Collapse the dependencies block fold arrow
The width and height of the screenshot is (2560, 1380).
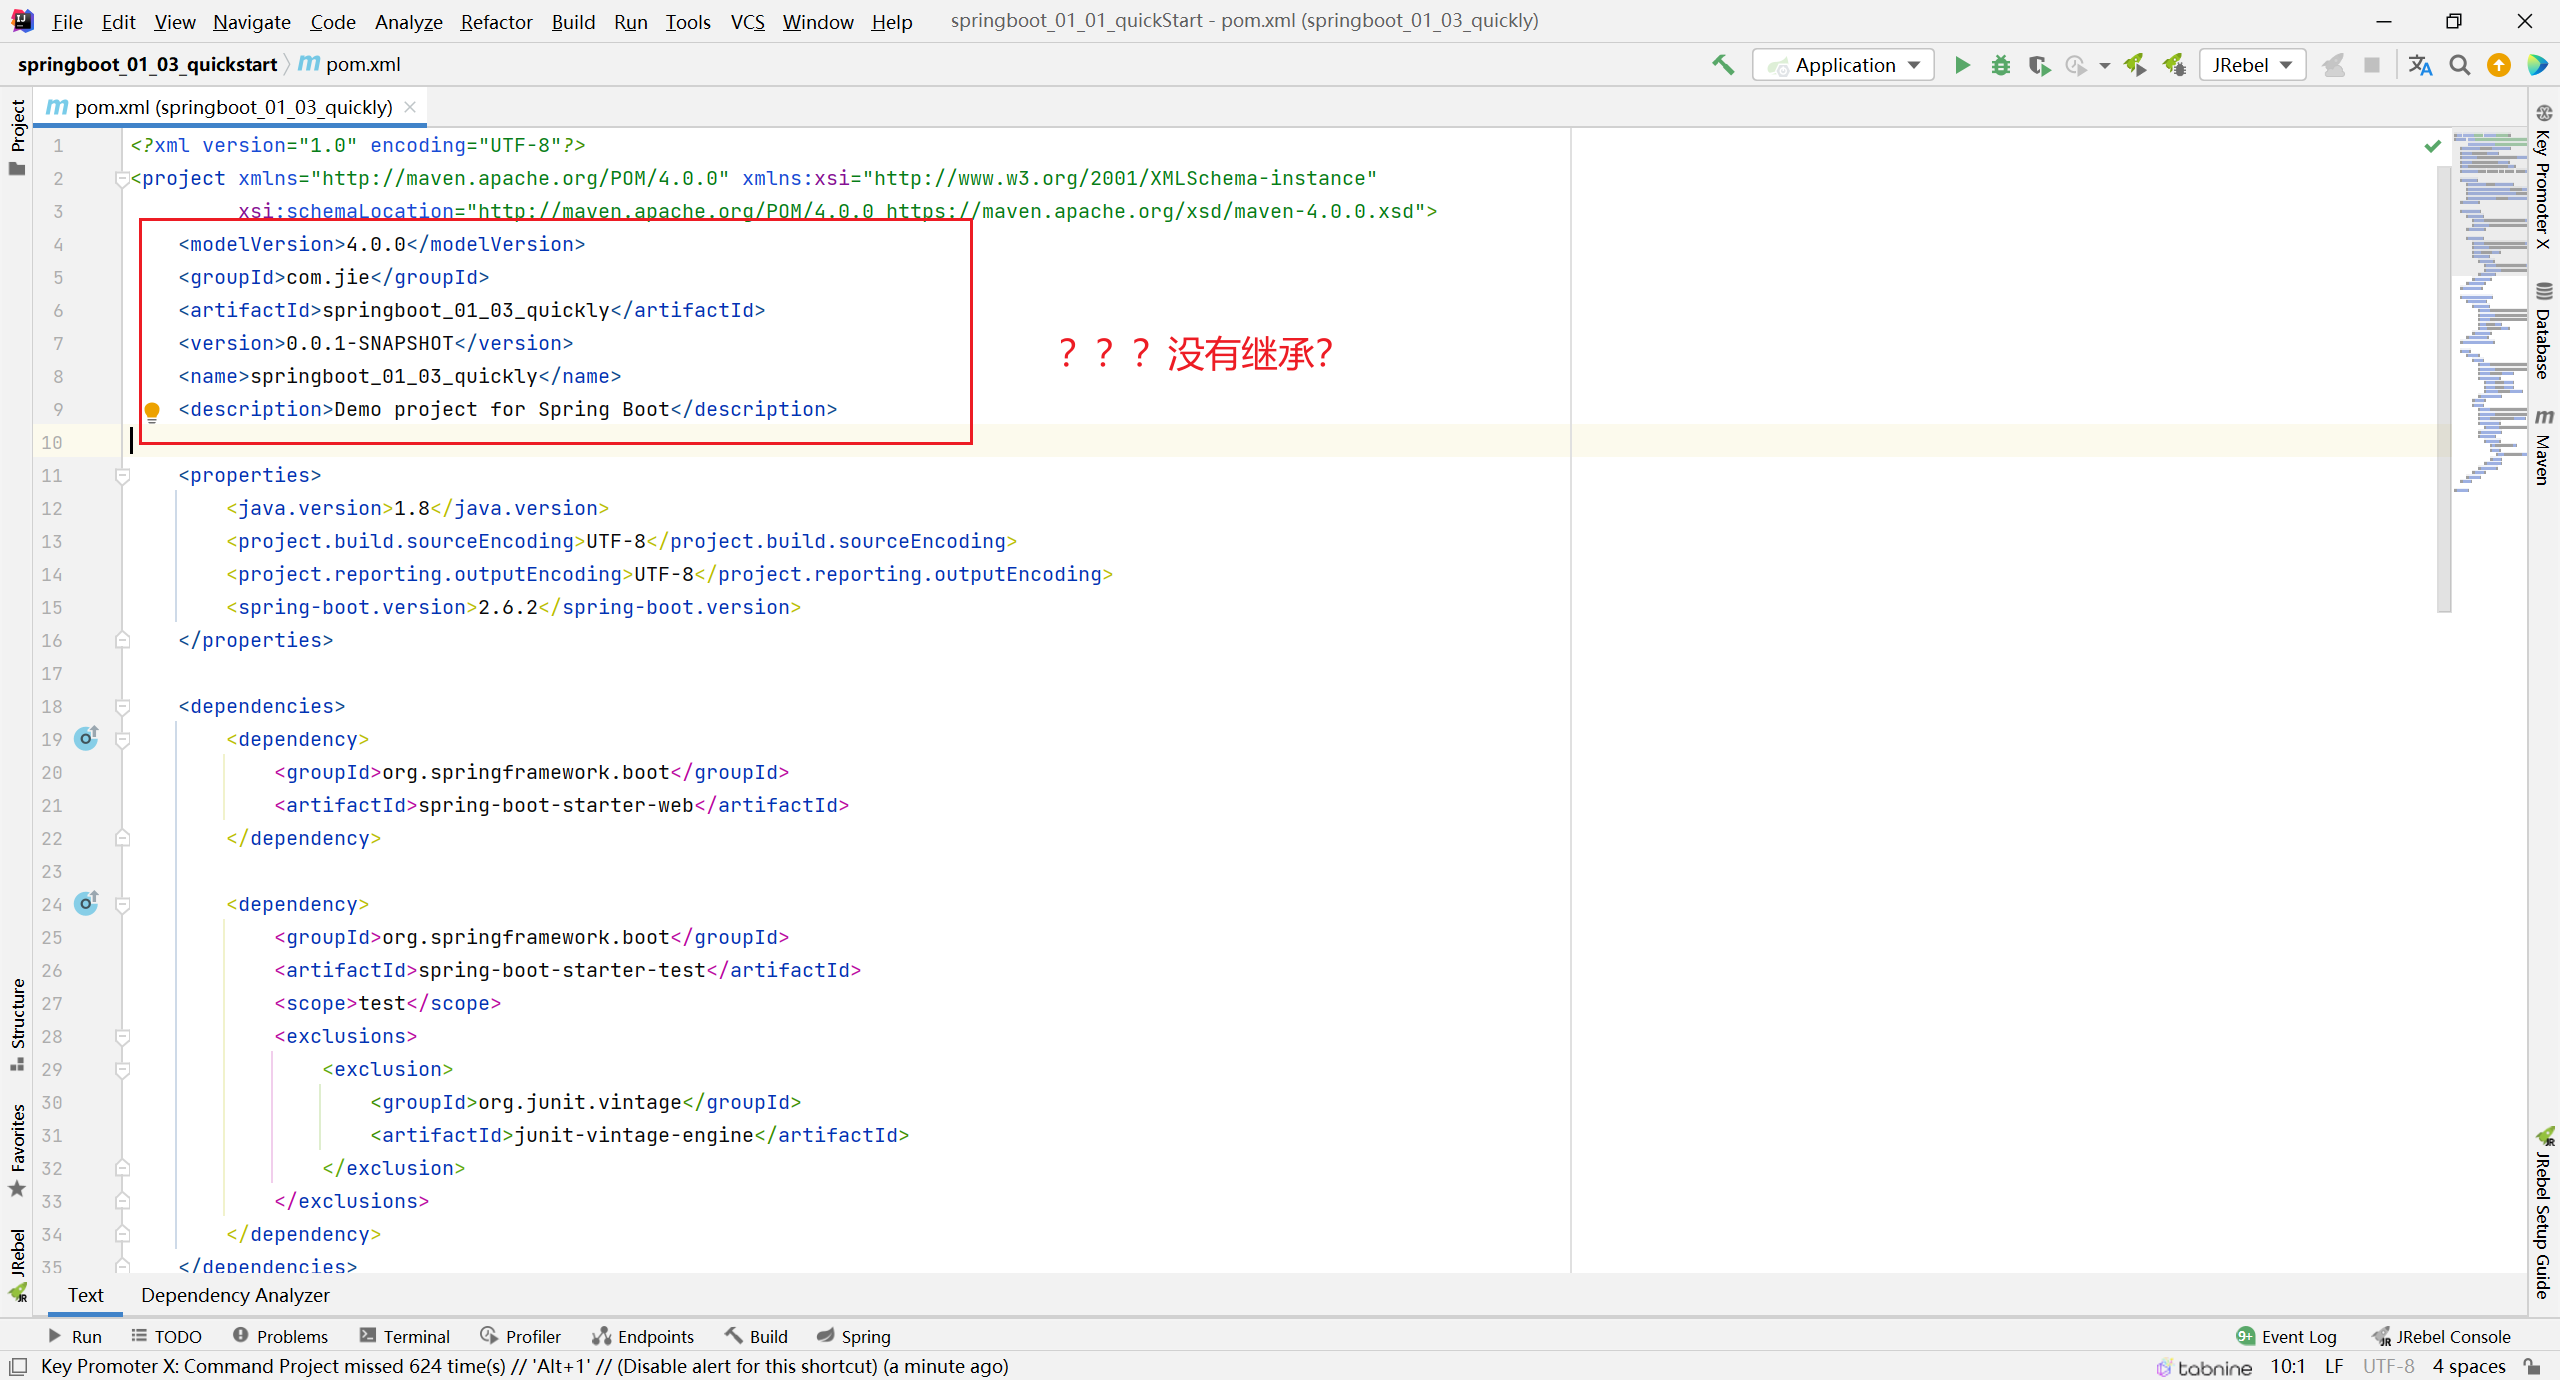(123, 706)
